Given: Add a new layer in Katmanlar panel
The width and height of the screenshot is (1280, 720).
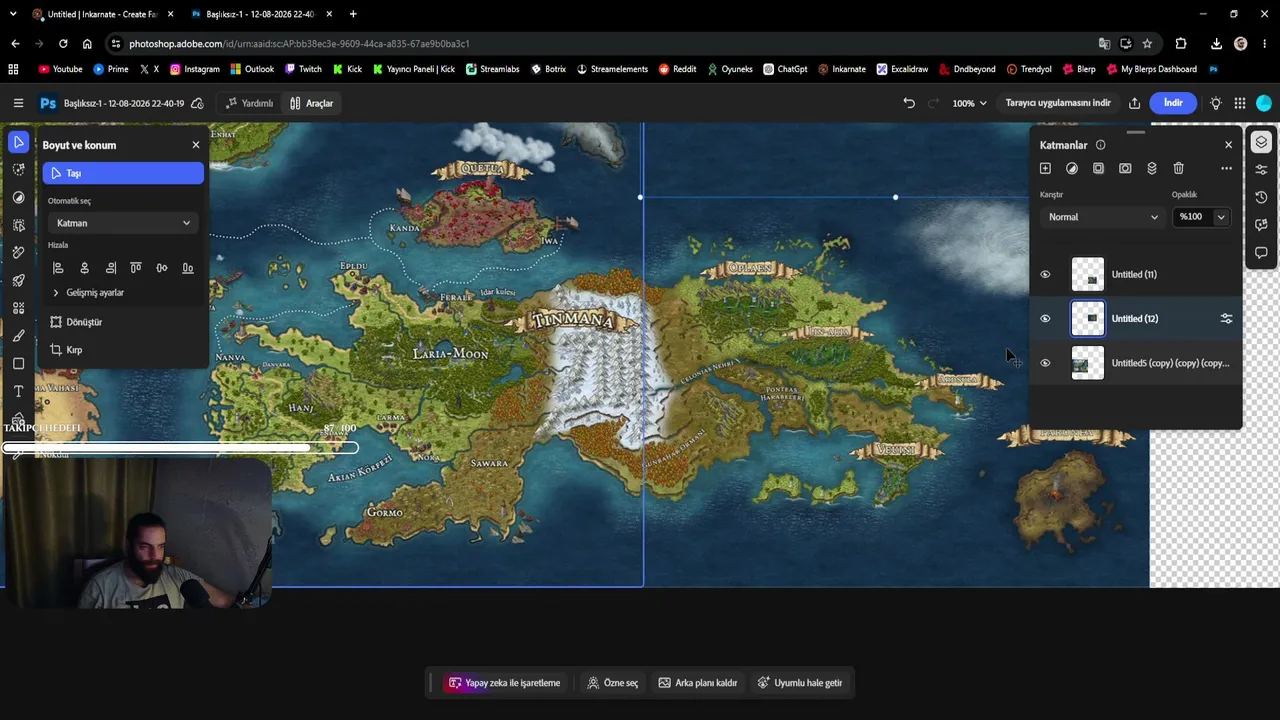Looking at the screenshot, I should tap(1045, 168).
